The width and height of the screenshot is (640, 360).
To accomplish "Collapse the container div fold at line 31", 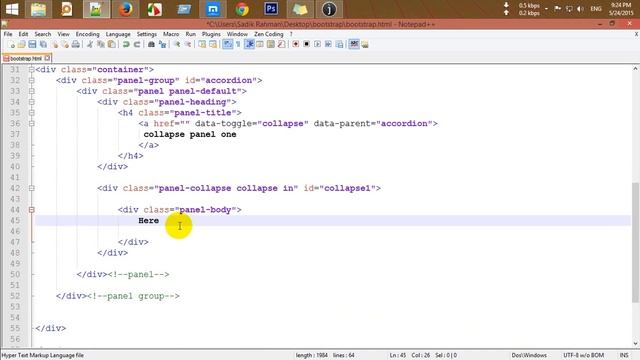I will (x=31, y=70).
